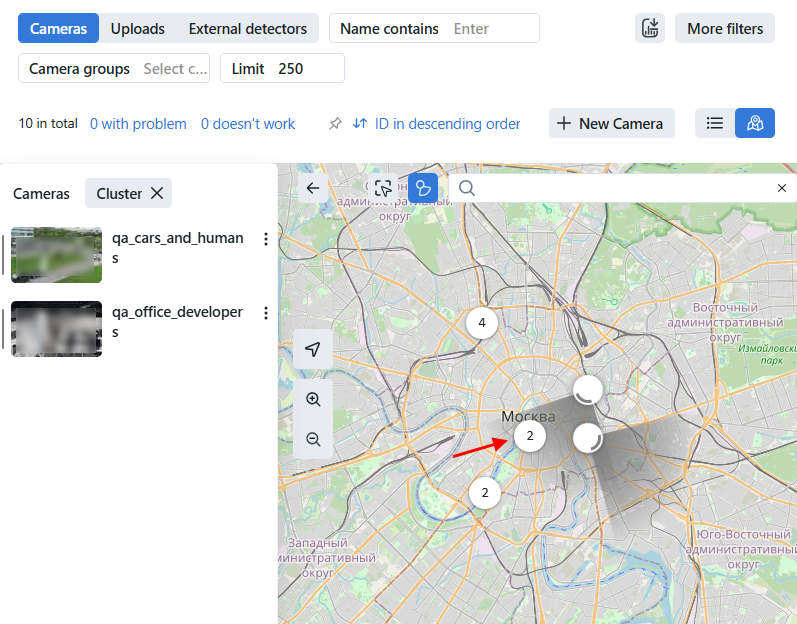Click the '0 with problem' link
The width and height of the screenshot is (797, 624).
(x=138, y=124)
